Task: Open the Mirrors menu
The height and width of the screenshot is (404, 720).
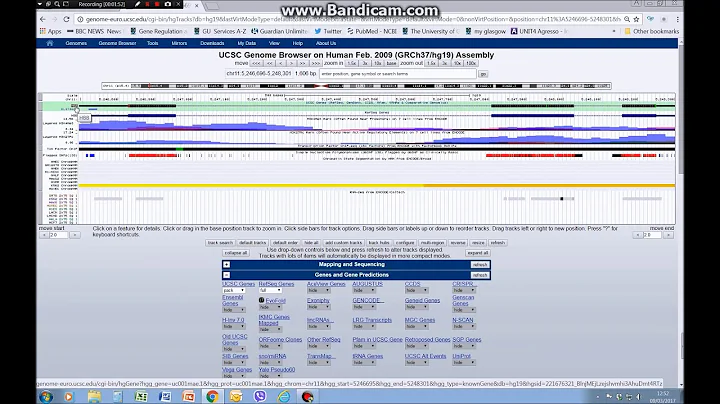Action: tap(179, 43)
